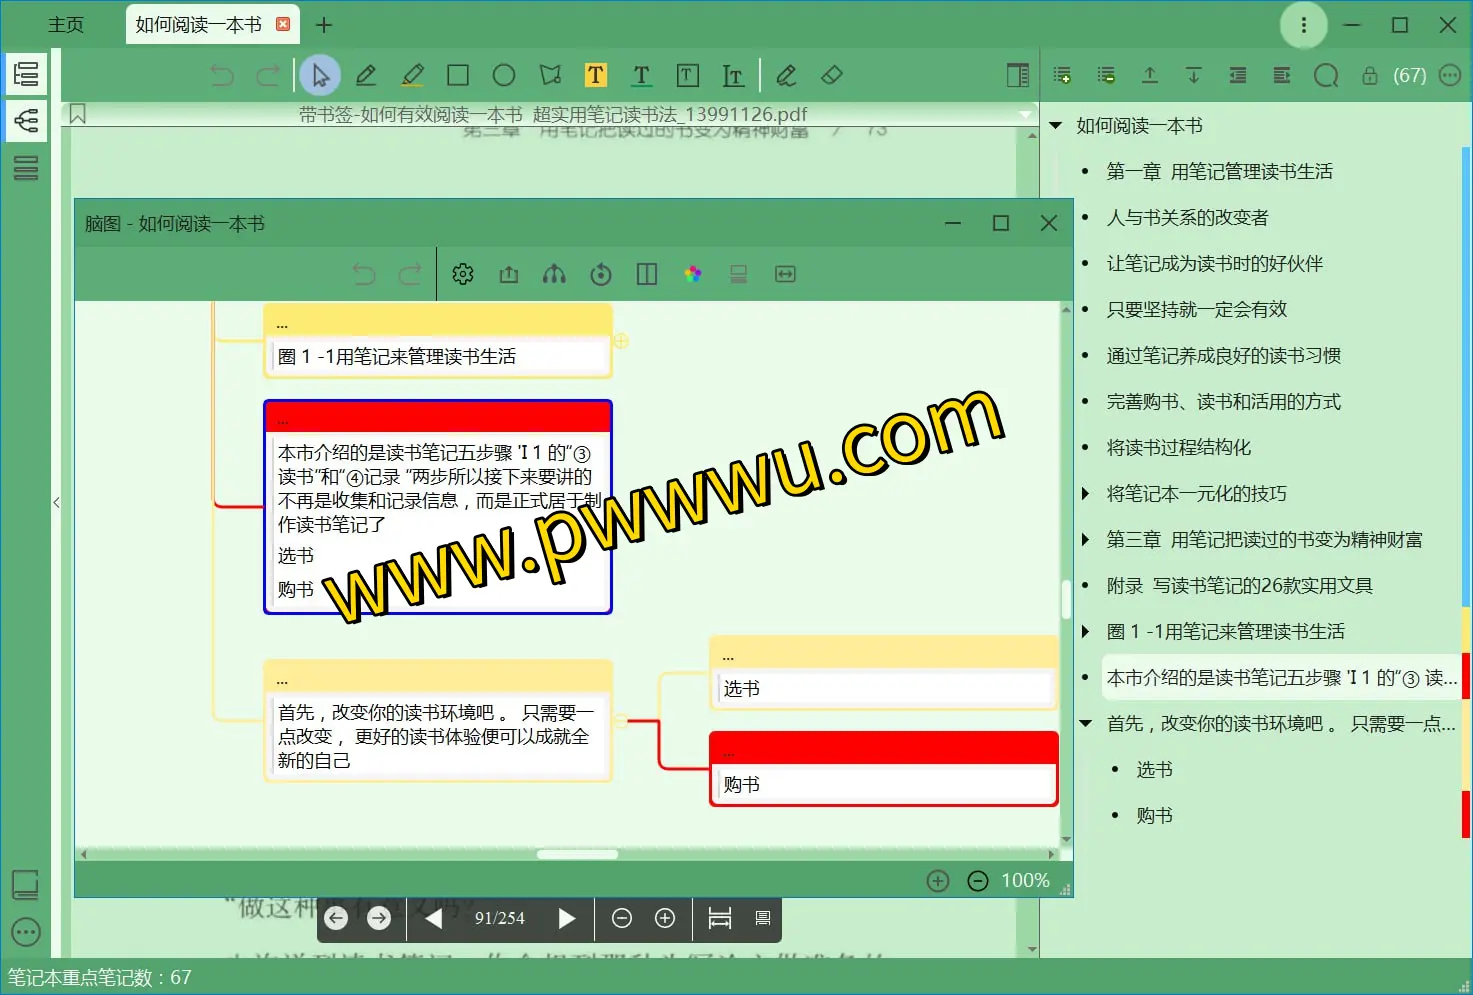Collapse 首先，改变你的读书环境吧 outline item
Image resolution: width=1473 pixels, height=995 pixels.
click(1086, 723)
